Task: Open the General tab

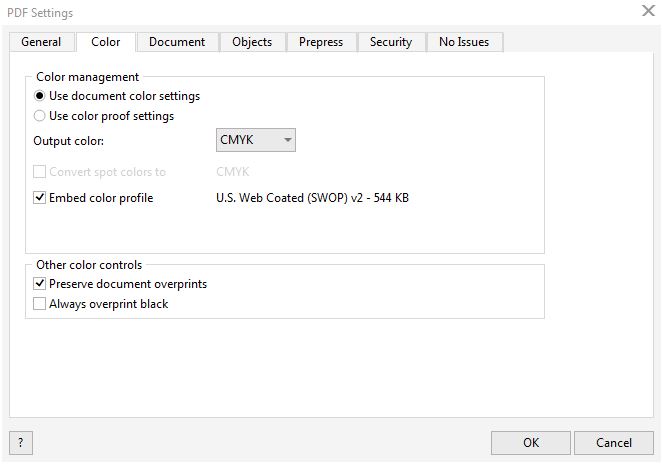Action: pos(41,42)
